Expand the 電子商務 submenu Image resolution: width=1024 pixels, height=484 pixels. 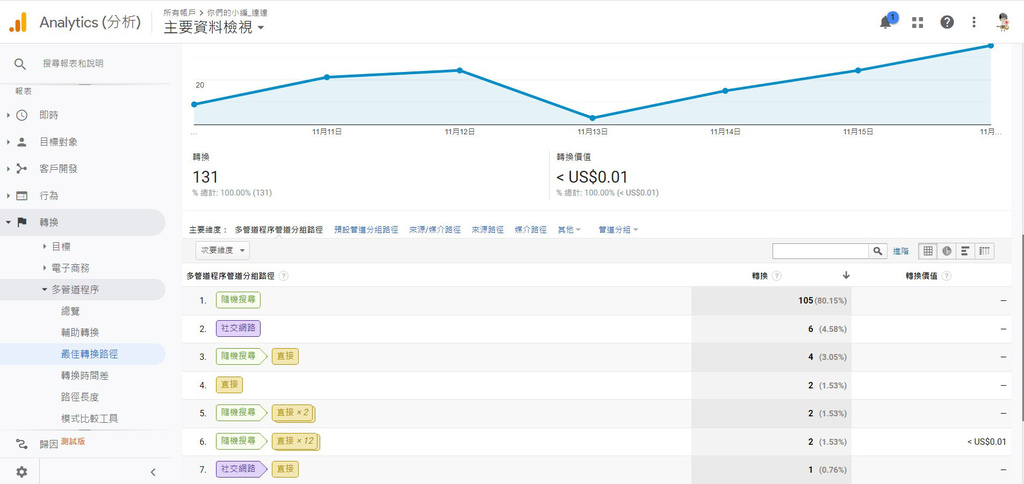pos(44,268)
